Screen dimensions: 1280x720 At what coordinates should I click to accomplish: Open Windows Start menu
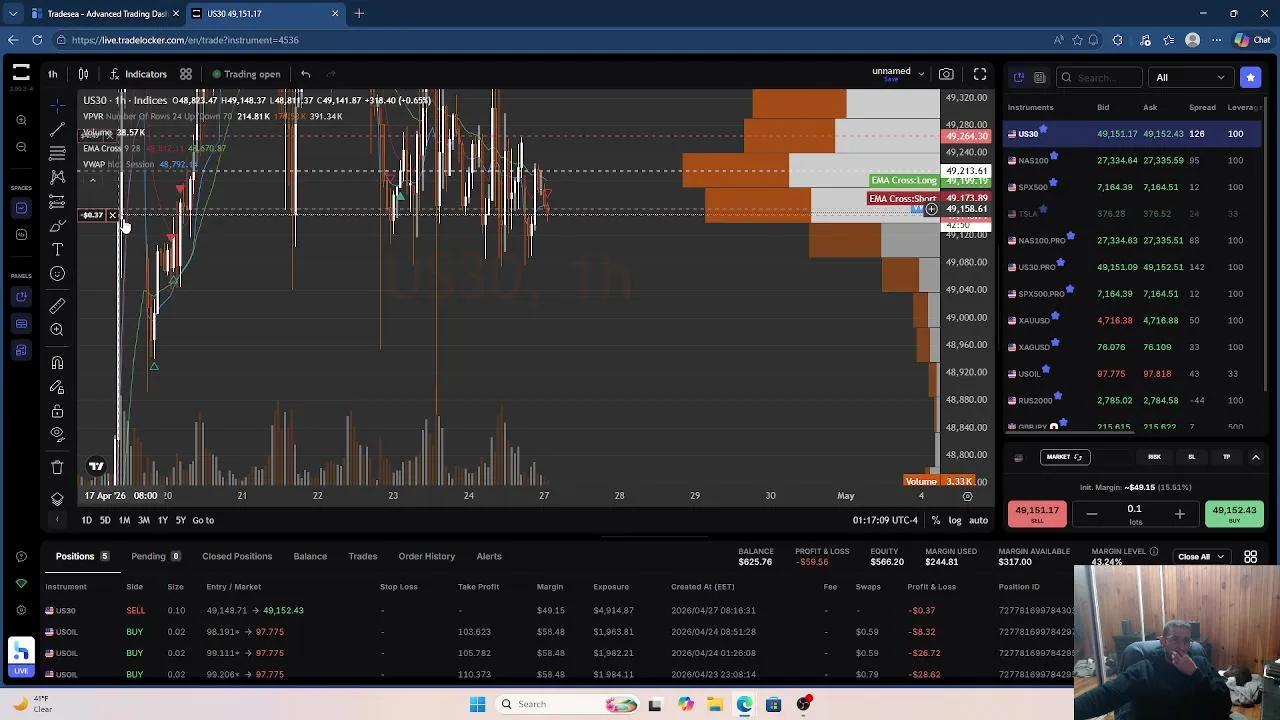pos(477,704)
